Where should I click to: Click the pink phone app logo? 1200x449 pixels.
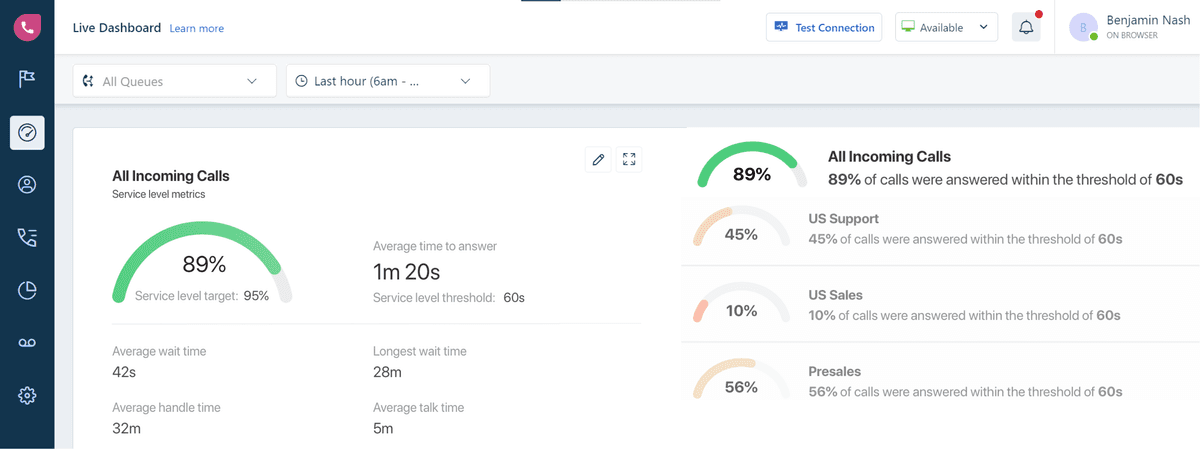pyautogui.click(x=27, y=28)
